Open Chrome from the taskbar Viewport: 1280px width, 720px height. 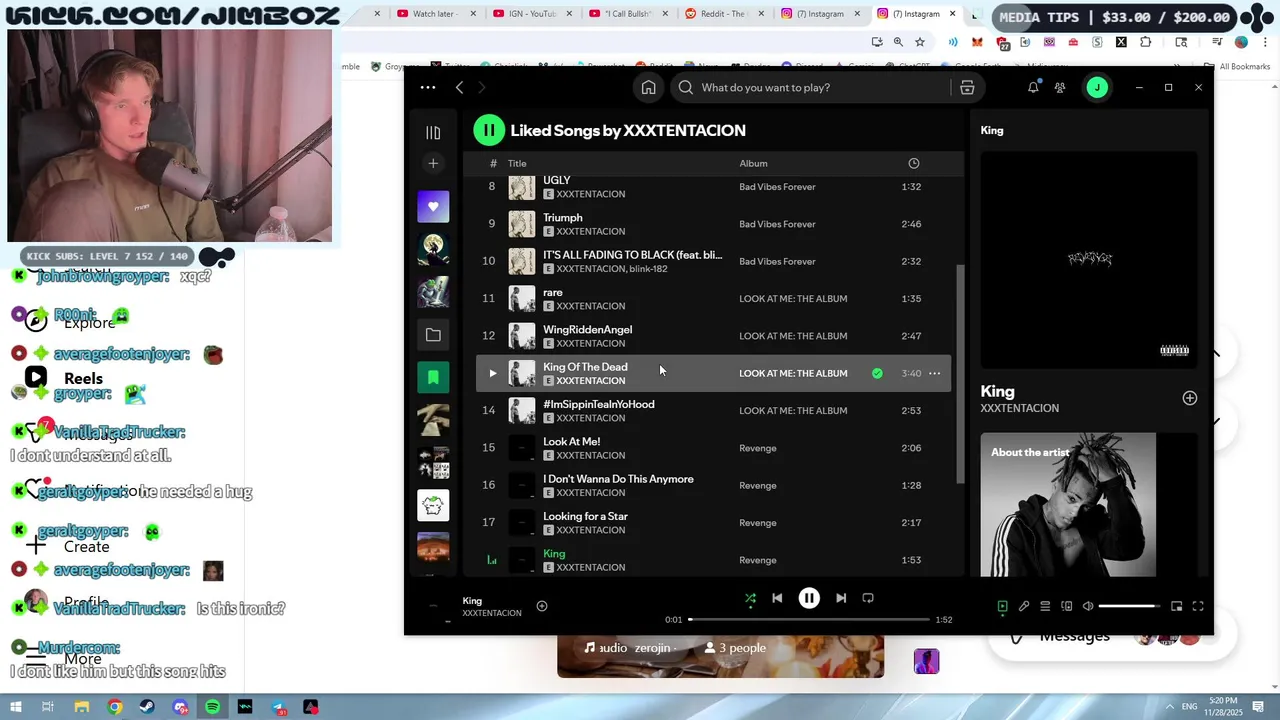tap(115, 707)
